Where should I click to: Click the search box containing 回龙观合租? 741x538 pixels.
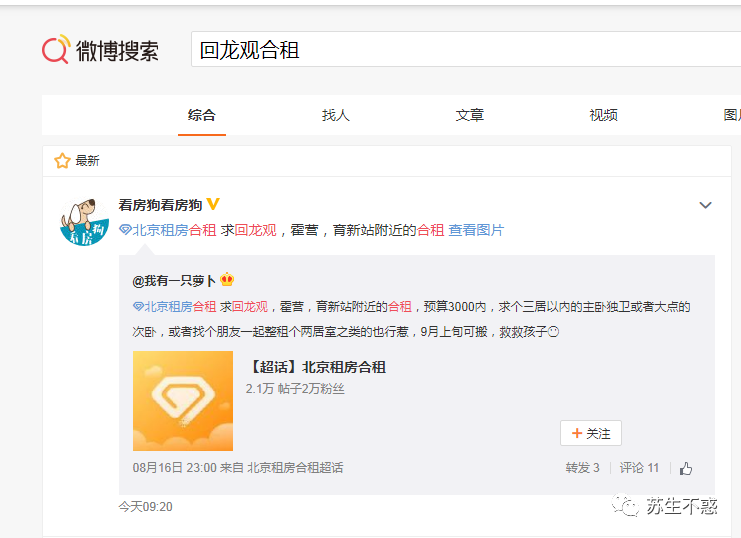pyautogui.click(x=466, y=50)
